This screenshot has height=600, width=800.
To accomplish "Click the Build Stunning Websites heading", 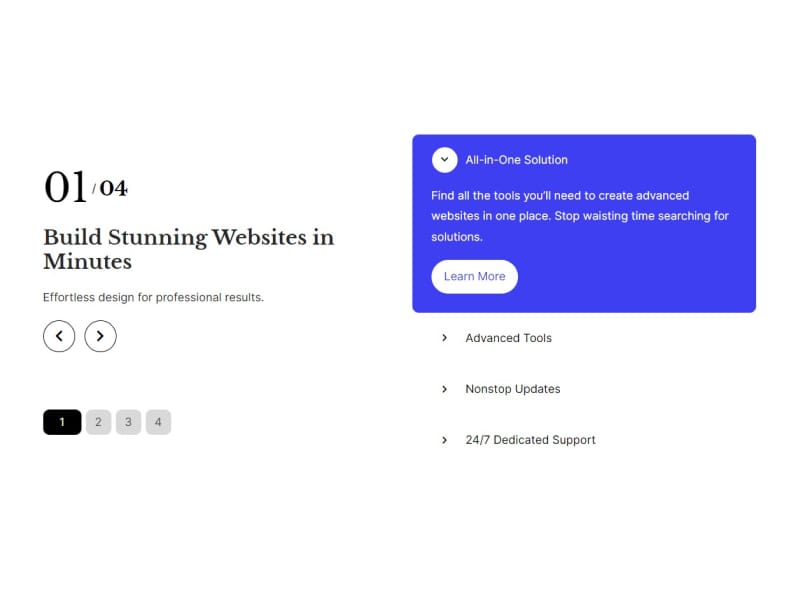I will (188, 249).
